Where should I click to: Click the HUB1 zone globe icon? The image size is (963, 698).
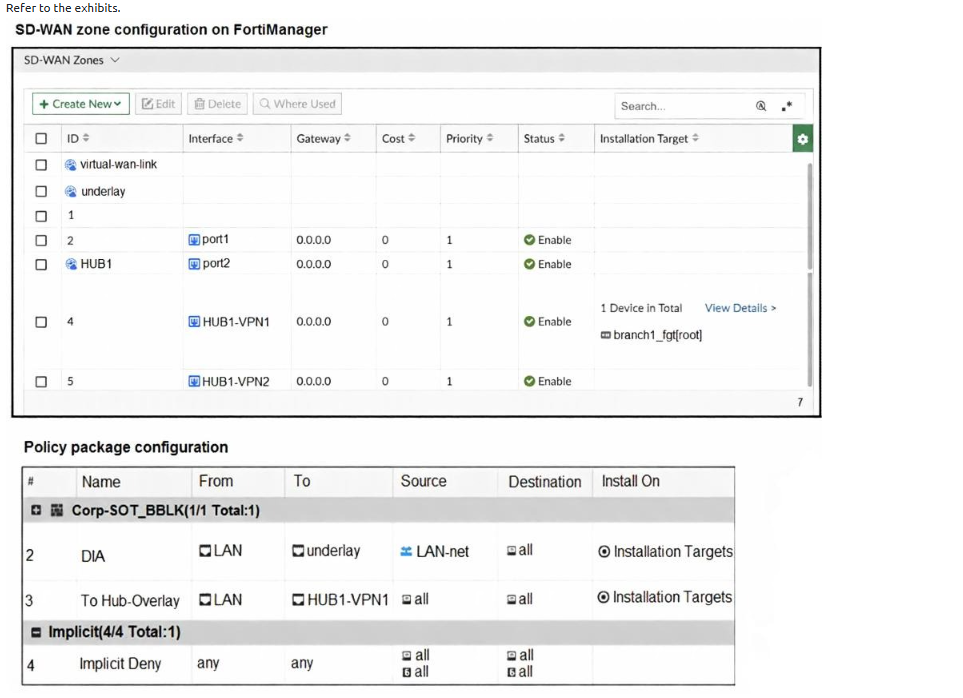(x=71, y=264)
